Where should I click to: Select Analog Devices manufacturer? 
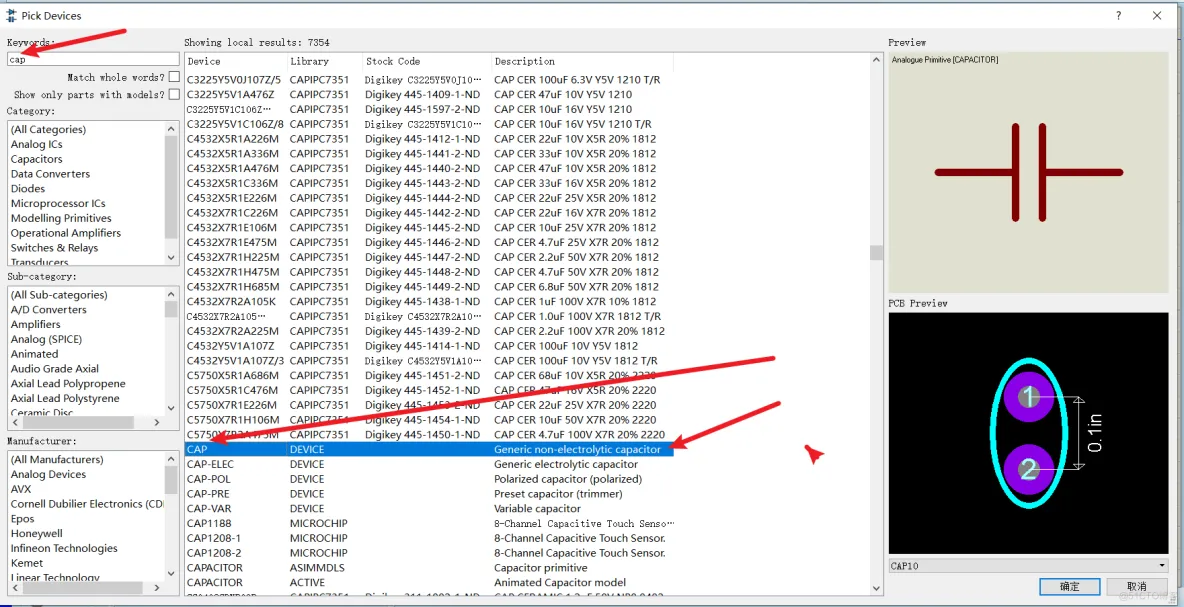(x=48, y=474)
